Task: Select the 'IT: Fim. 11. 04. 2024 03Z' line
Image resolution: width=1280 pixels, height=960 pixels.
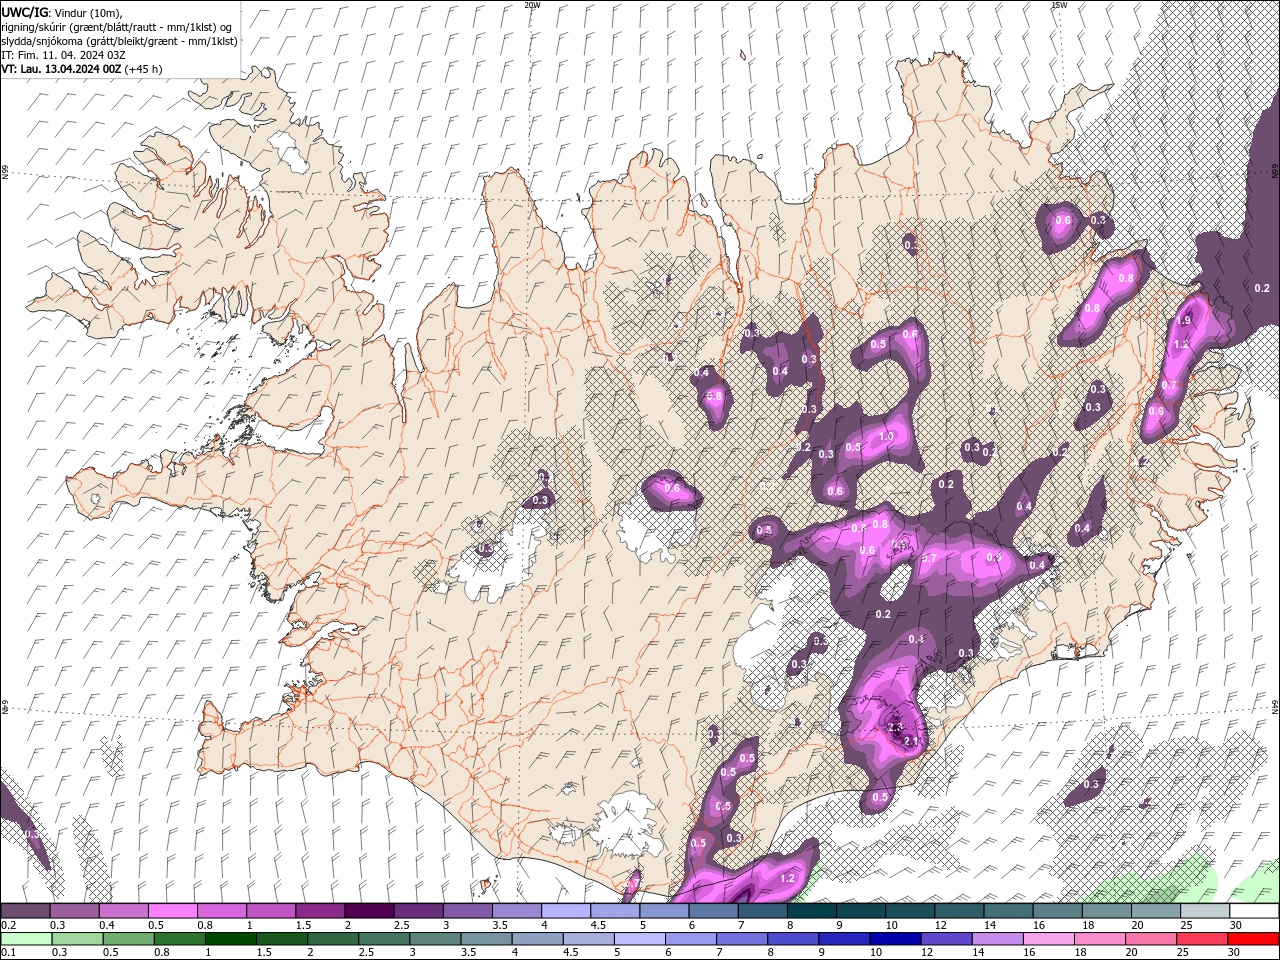Action: coord(64,55)
